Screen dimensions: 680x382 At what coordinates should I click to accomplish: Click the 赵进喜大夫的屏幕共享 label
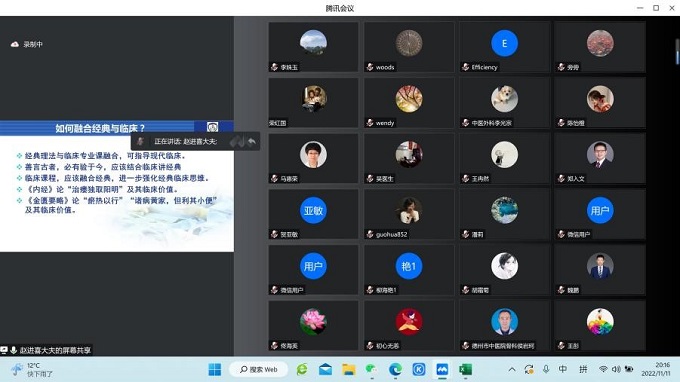(x=55, y=350)
